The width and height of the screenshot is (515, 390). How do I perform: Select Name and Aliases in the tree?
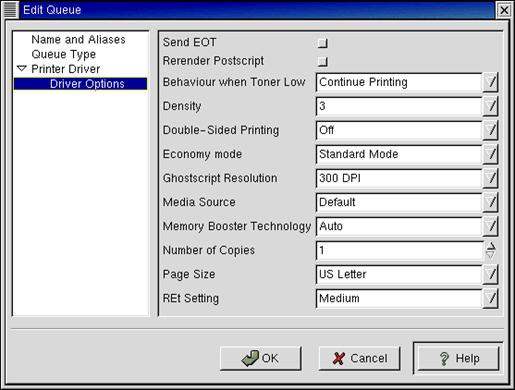click(78, 39)
